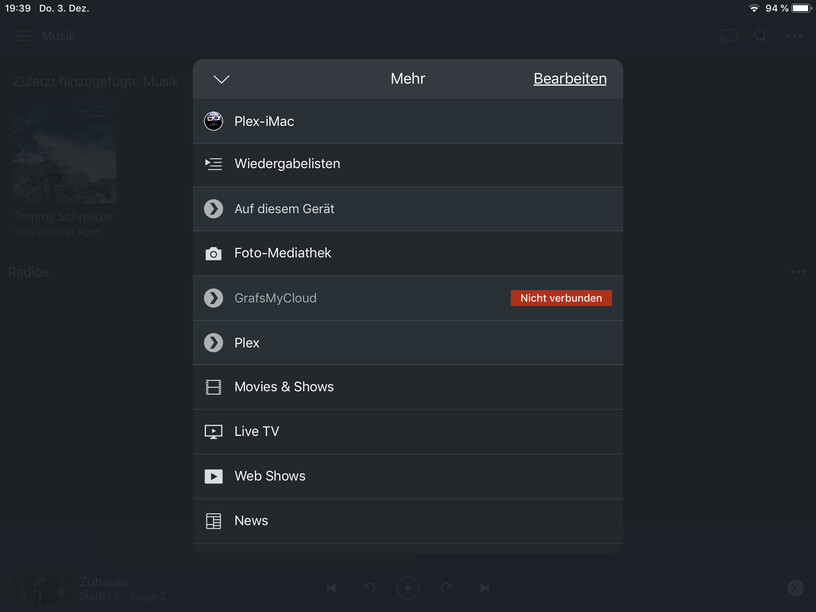Click the Movies & Shows film icon

point(213,387)
